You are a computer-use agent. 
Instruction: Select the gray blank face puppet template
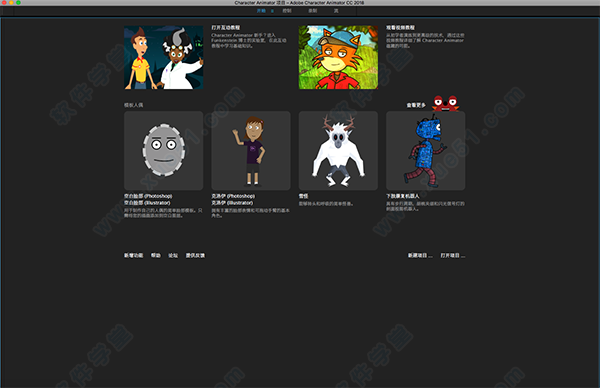click(x=163, y=150)
